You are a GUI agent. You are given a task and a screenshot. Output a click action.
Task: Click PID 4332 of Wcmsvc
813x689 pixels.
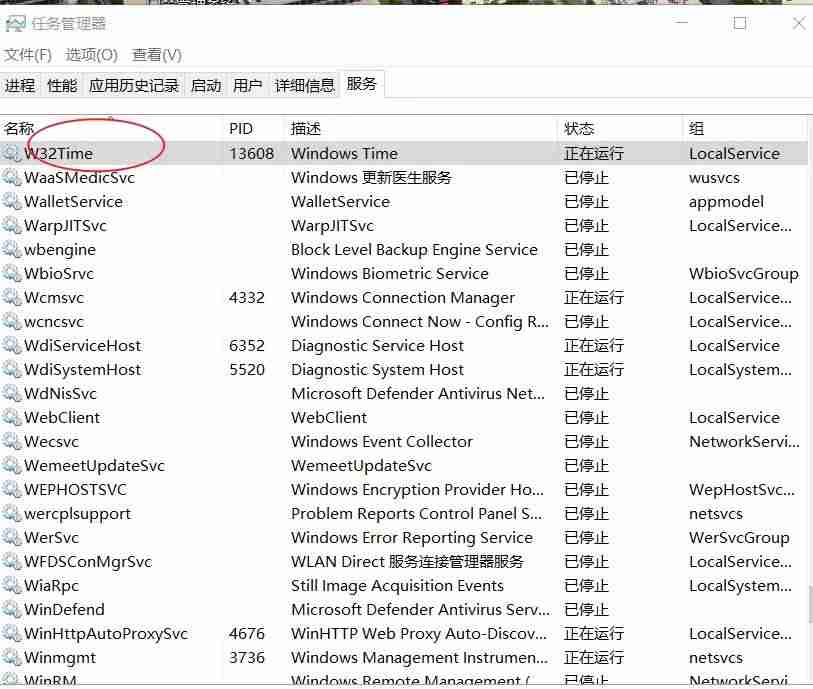[x=247, y=297]
